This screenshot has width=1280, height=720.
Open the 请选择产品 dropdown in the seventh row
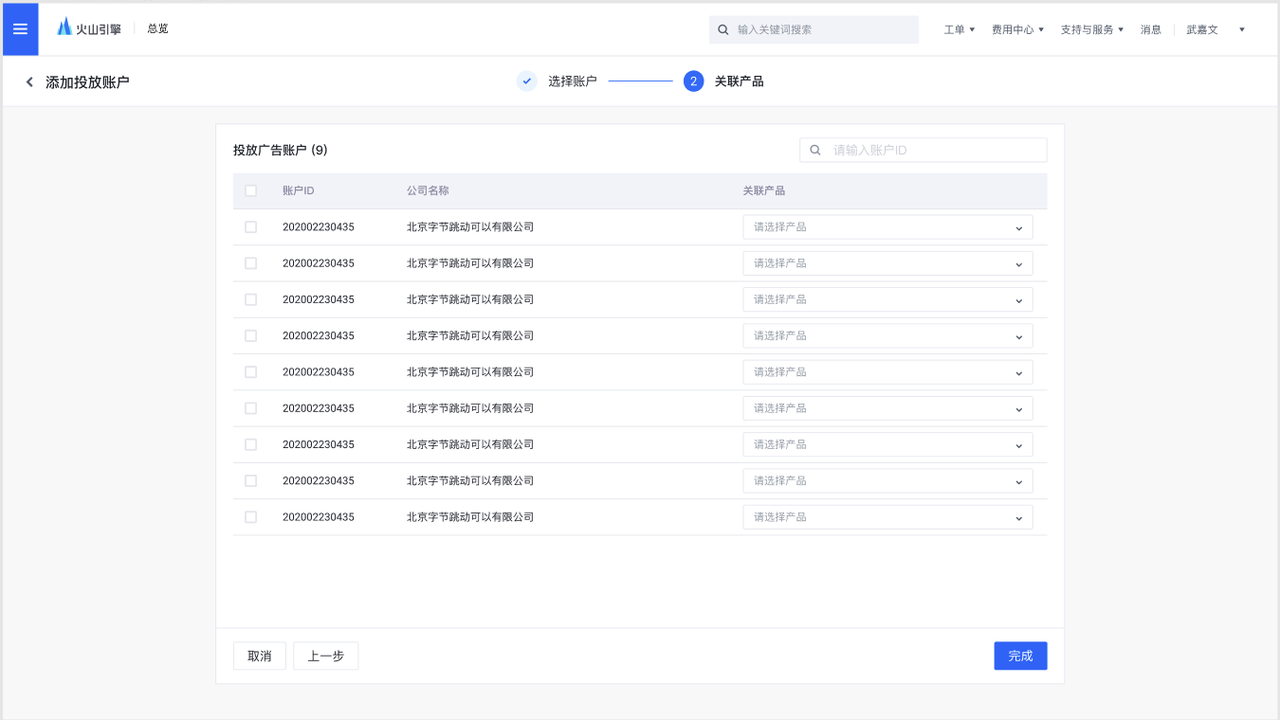[x=888, y=444]
